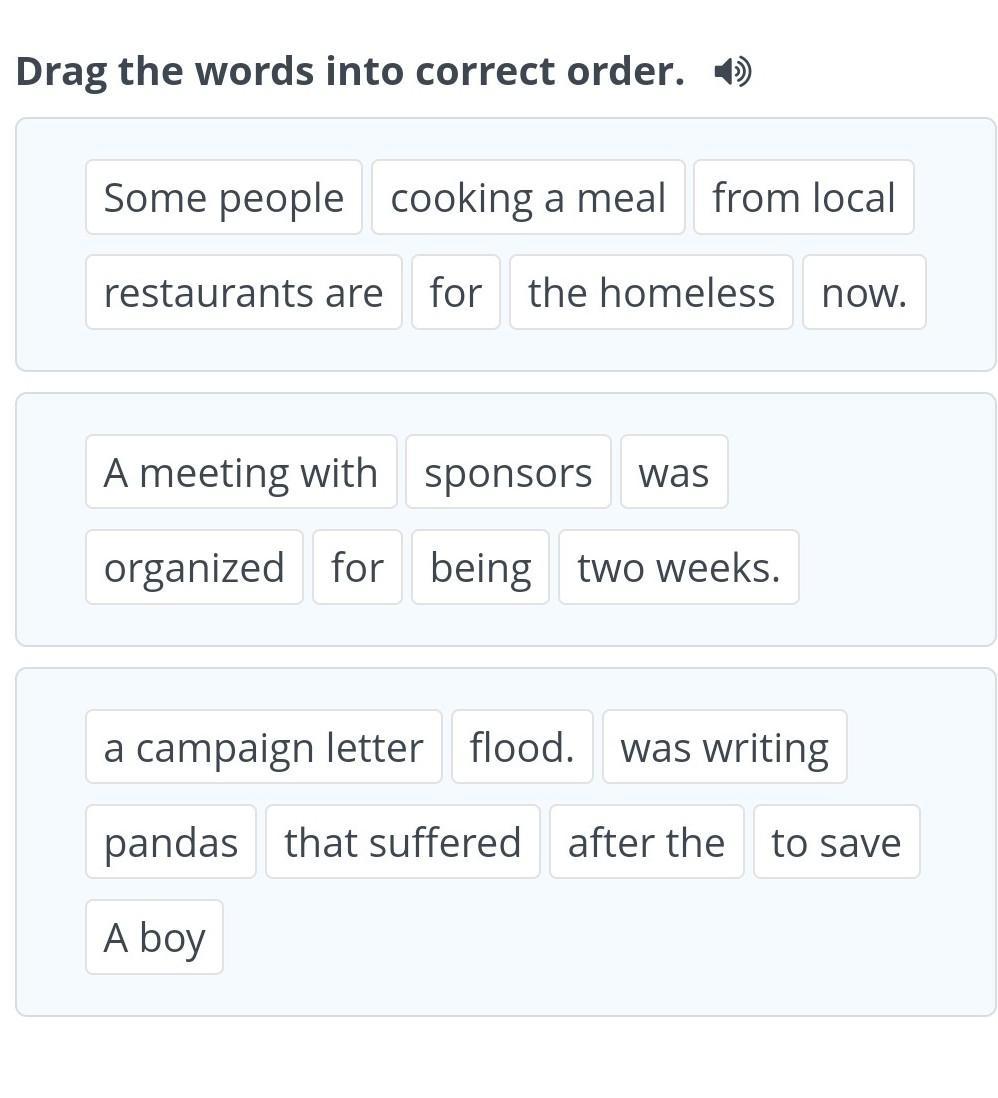Pick the 'organized' tile

coord(194,567)
